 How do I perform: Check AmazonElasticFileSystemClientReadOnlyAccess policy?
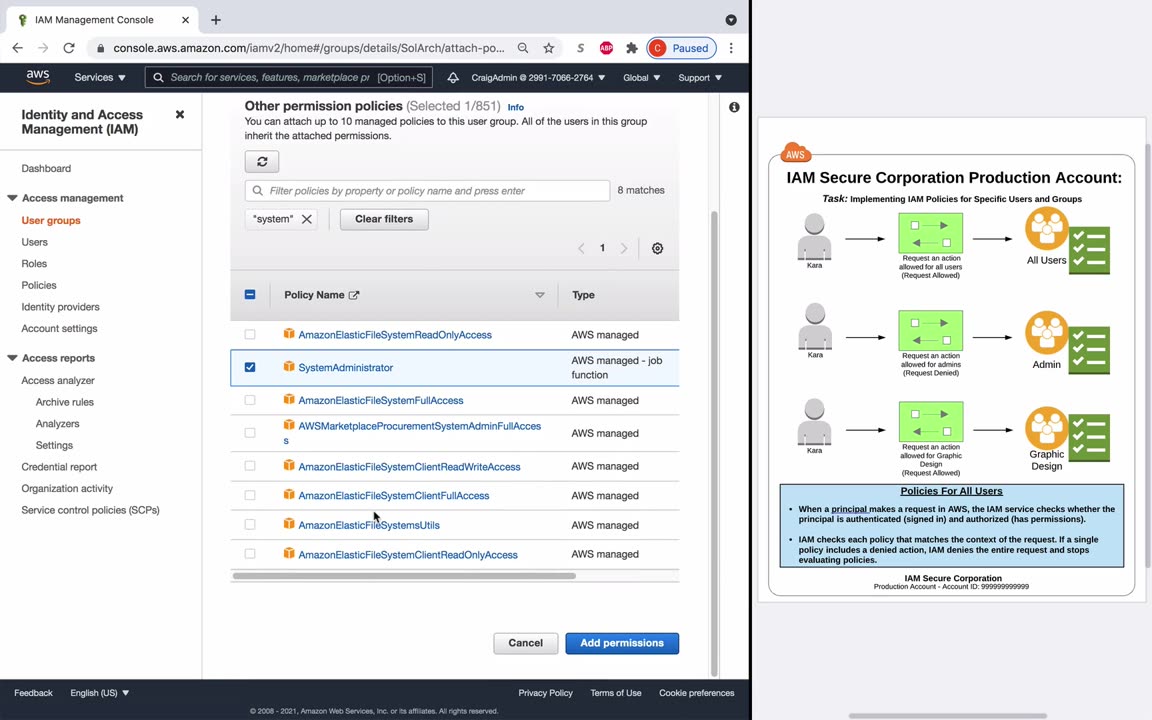click(250, 554)
